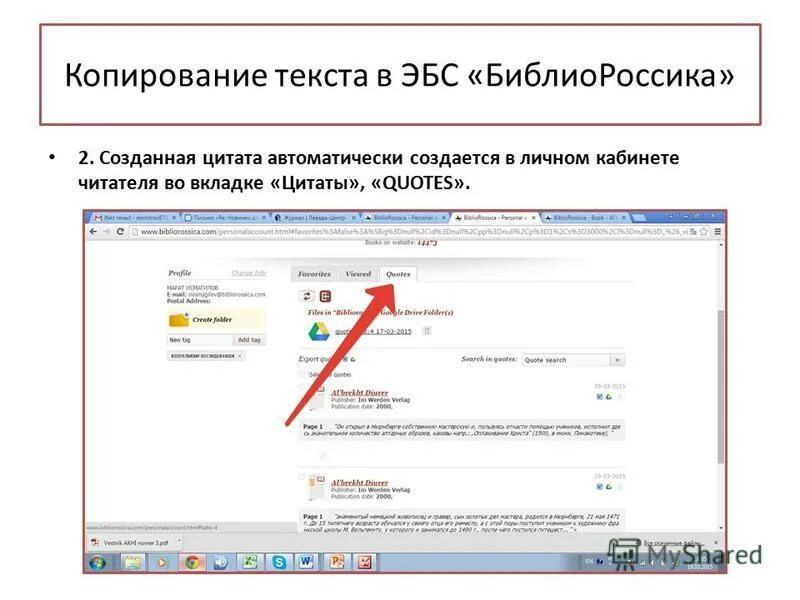Click the EN language indicator in tray
The height and width of the screenshot is (600, 800).
589,562
